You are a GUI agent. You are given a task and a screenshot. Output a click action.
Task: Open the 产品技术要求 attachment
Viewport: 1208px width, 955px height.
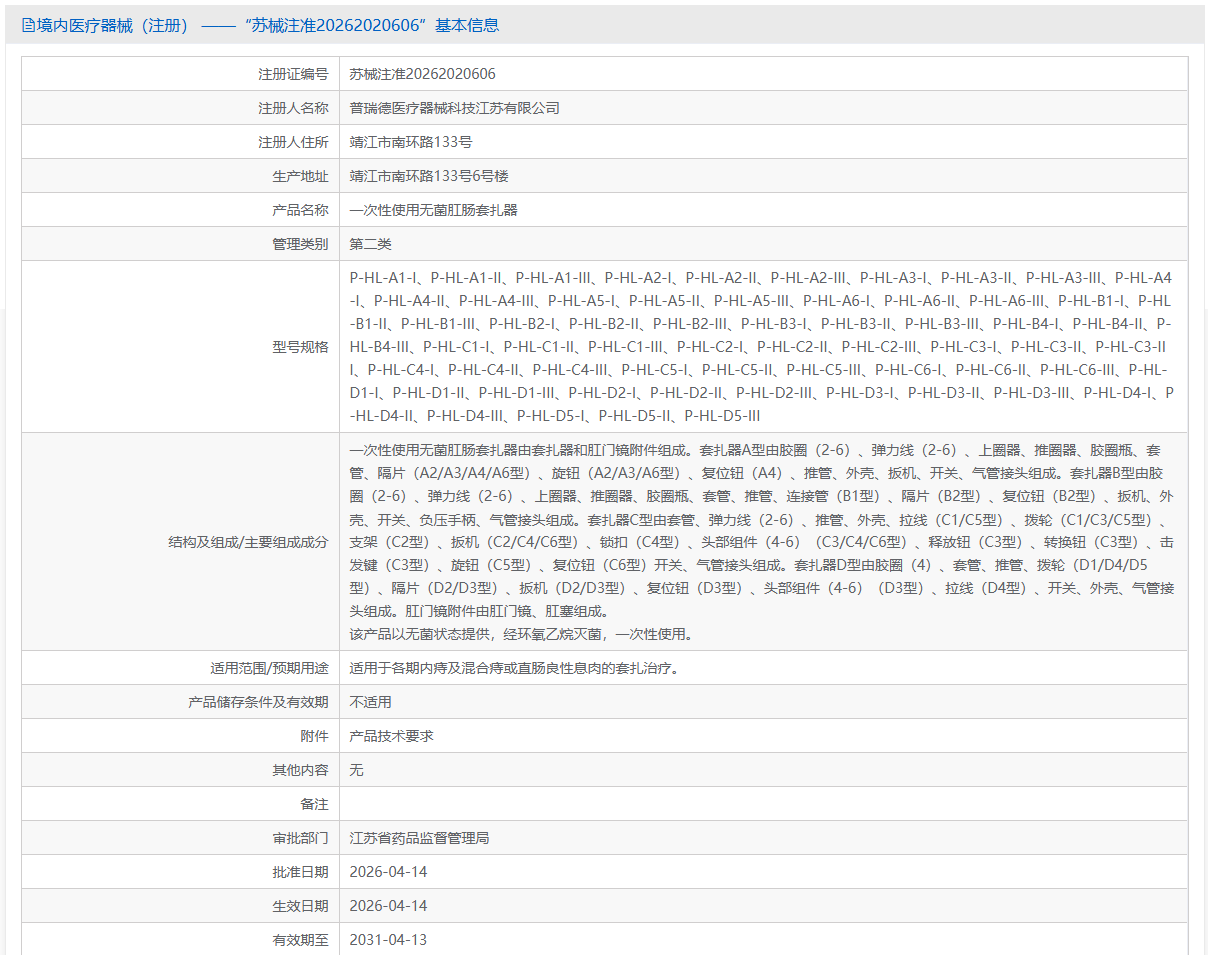(391, 736)
